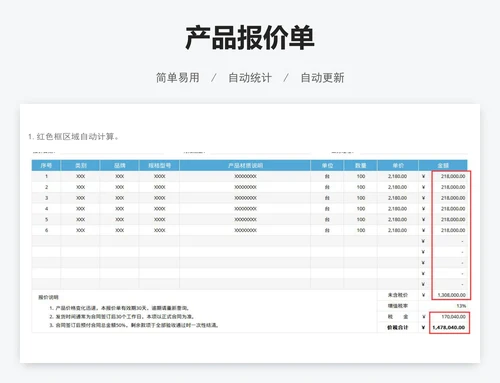Screen dimensions: 500x383
Task: Click the unit 台 cell in row 5
Action: (327, 220)
